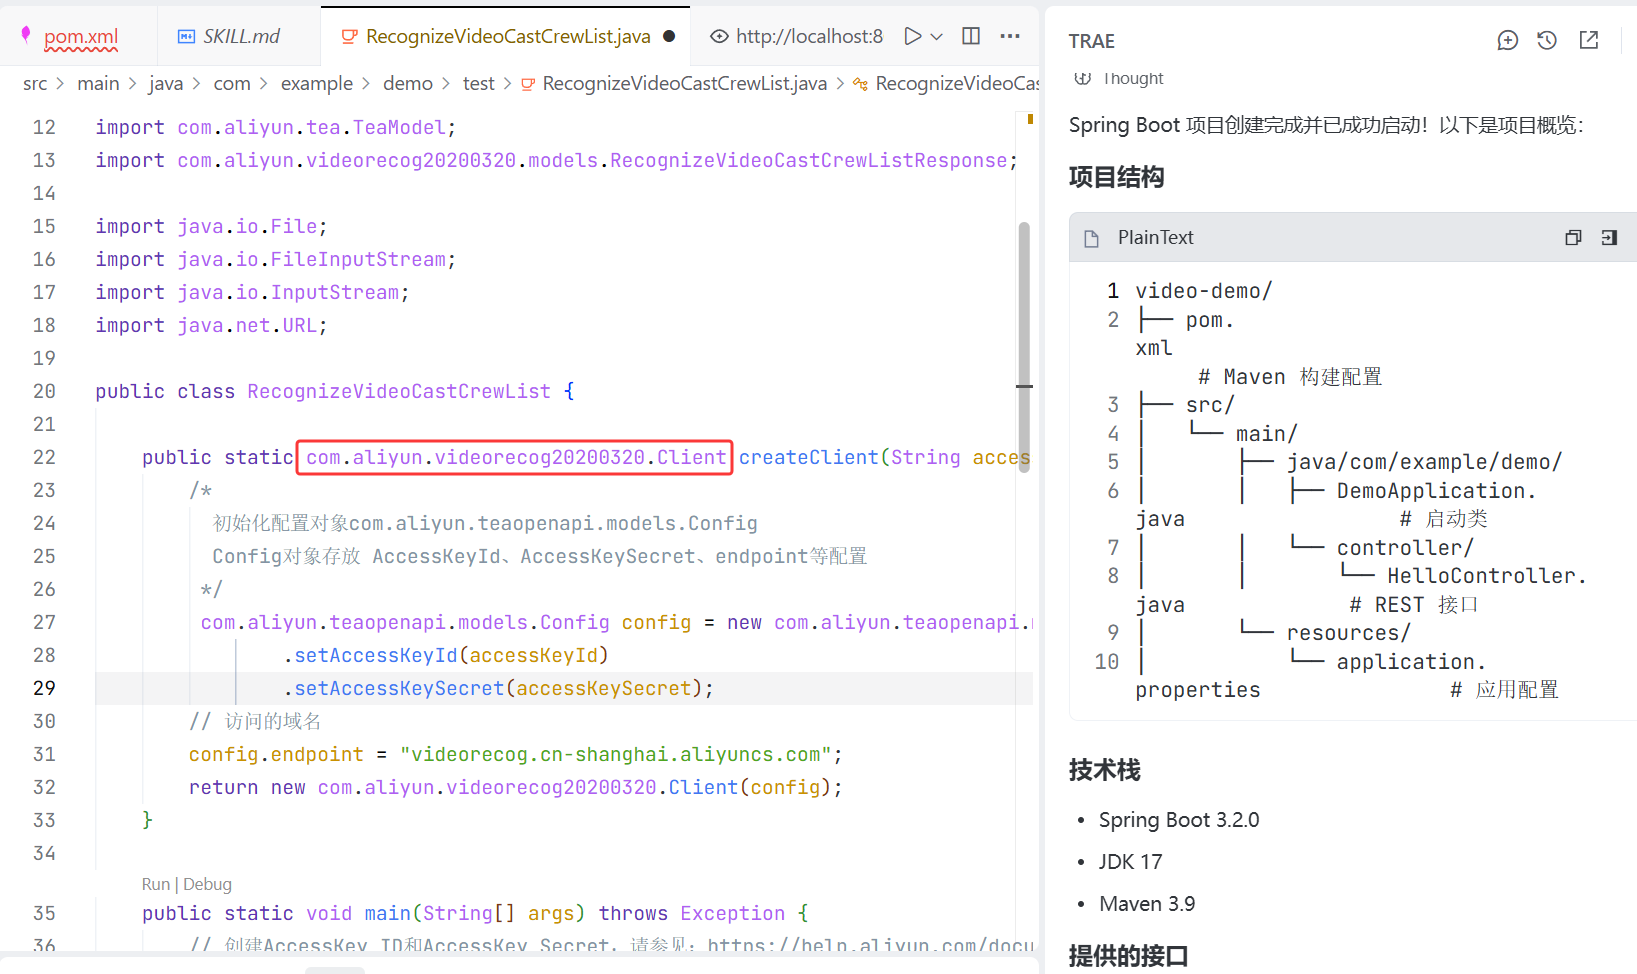Click the Java file icon in breadcrumb
1637x974 pixels.
[x=528, y=84]
